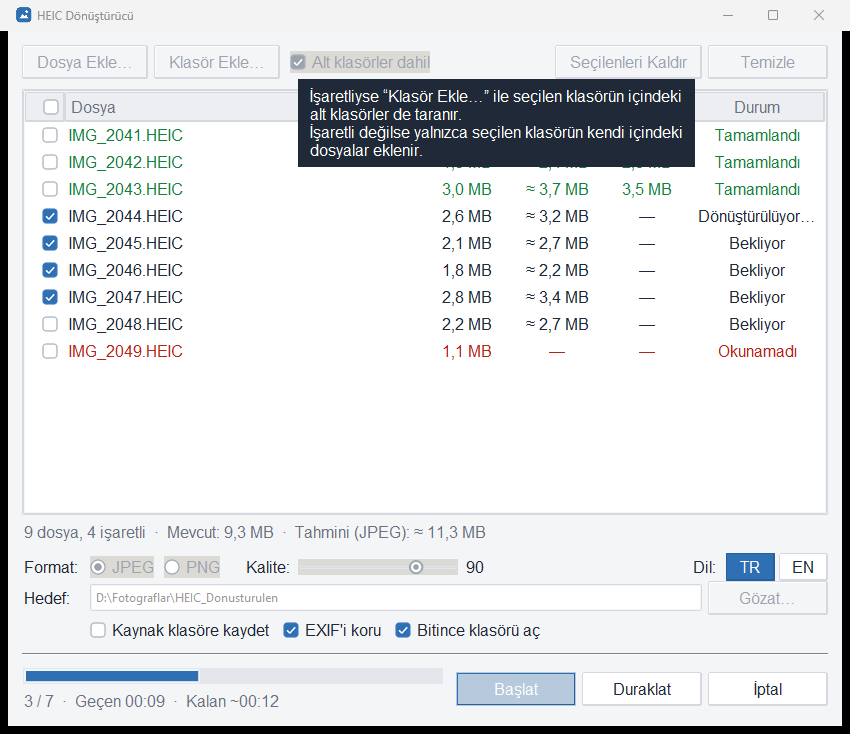
Task: Select the red IMG_2049.HEIC file name
Action: point(125,351)
